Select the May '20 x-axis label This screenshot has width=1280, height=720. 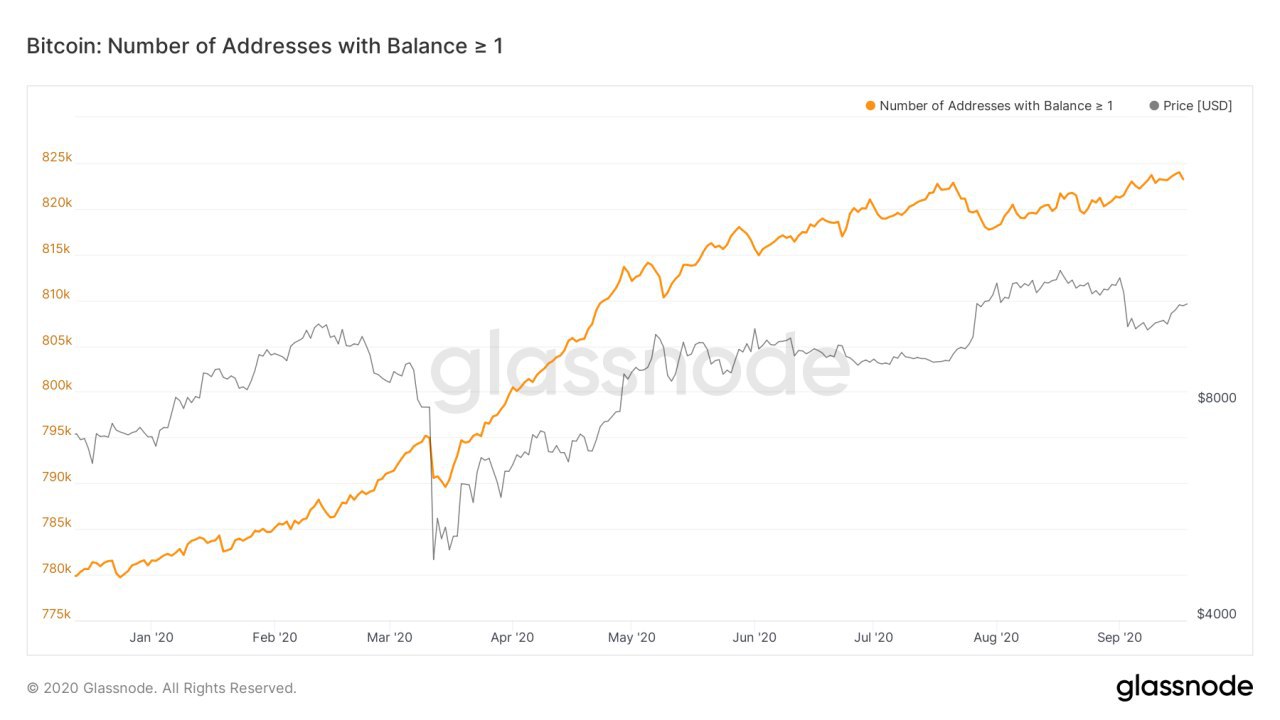click(632, 637)
